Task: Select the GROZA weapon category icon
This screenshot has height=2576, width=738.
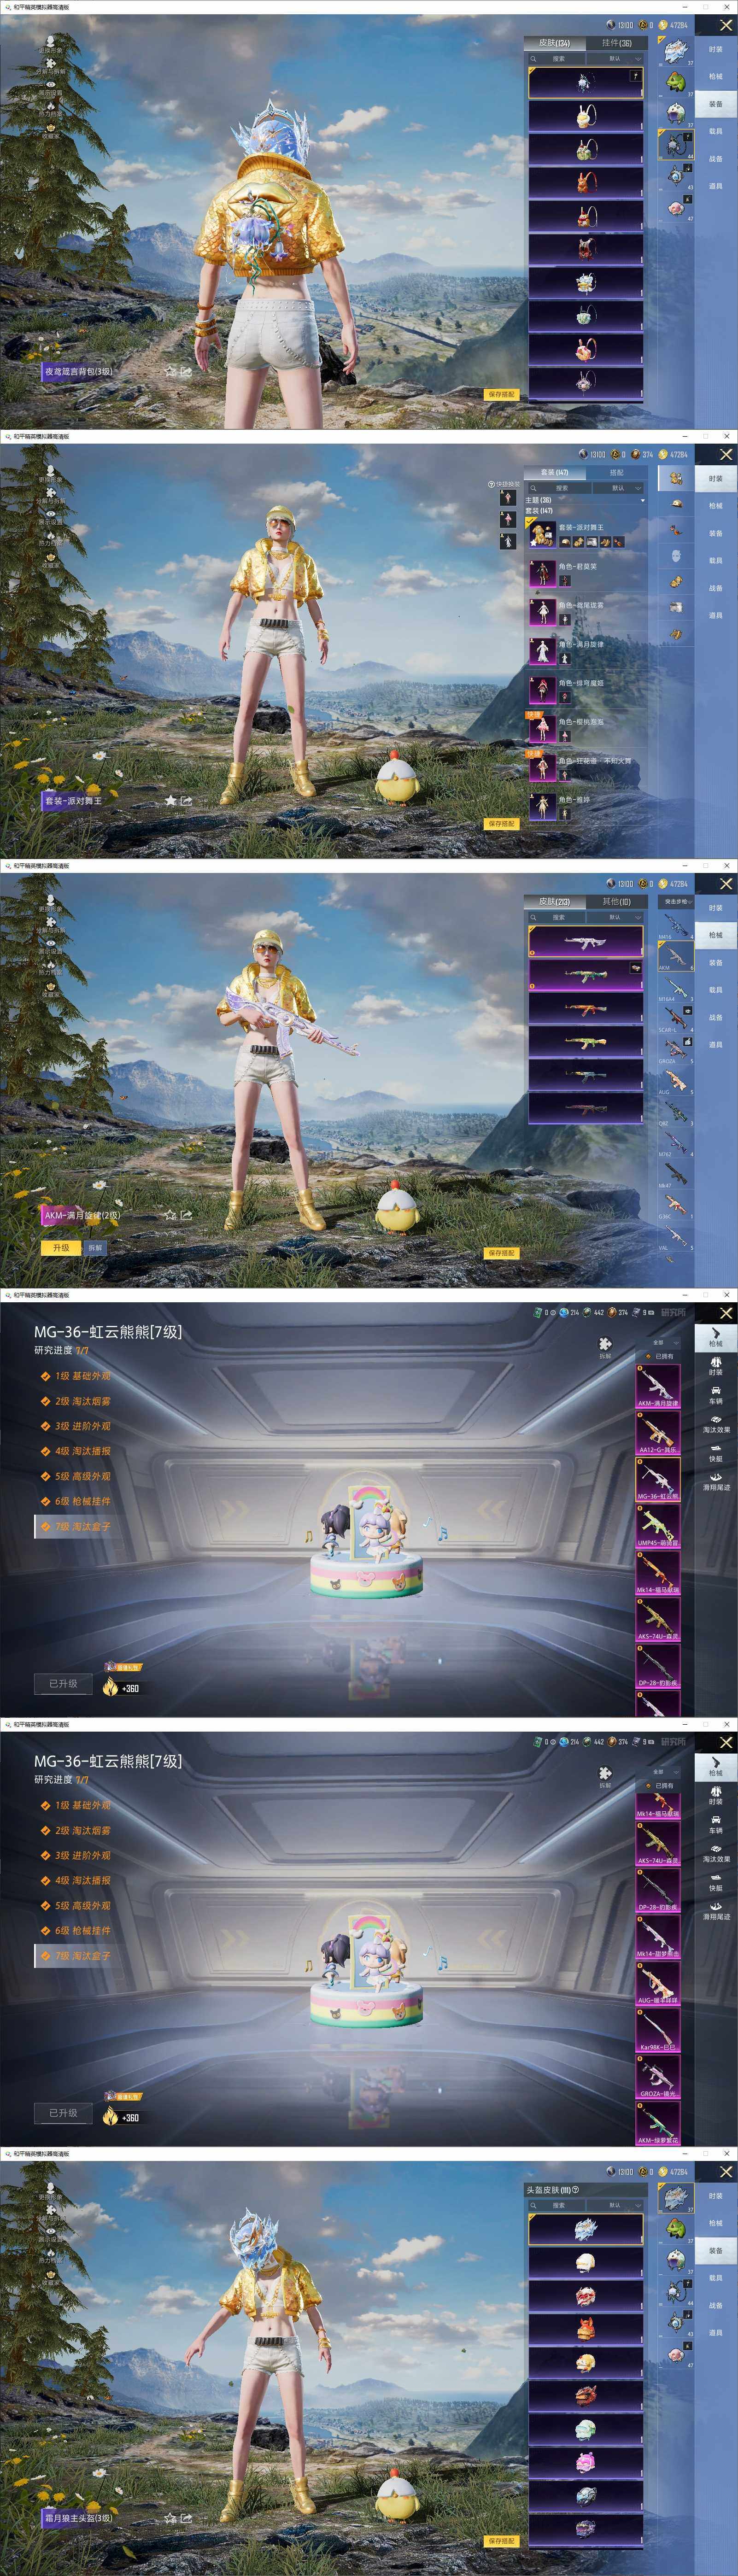Action: tap(676, 1050)
